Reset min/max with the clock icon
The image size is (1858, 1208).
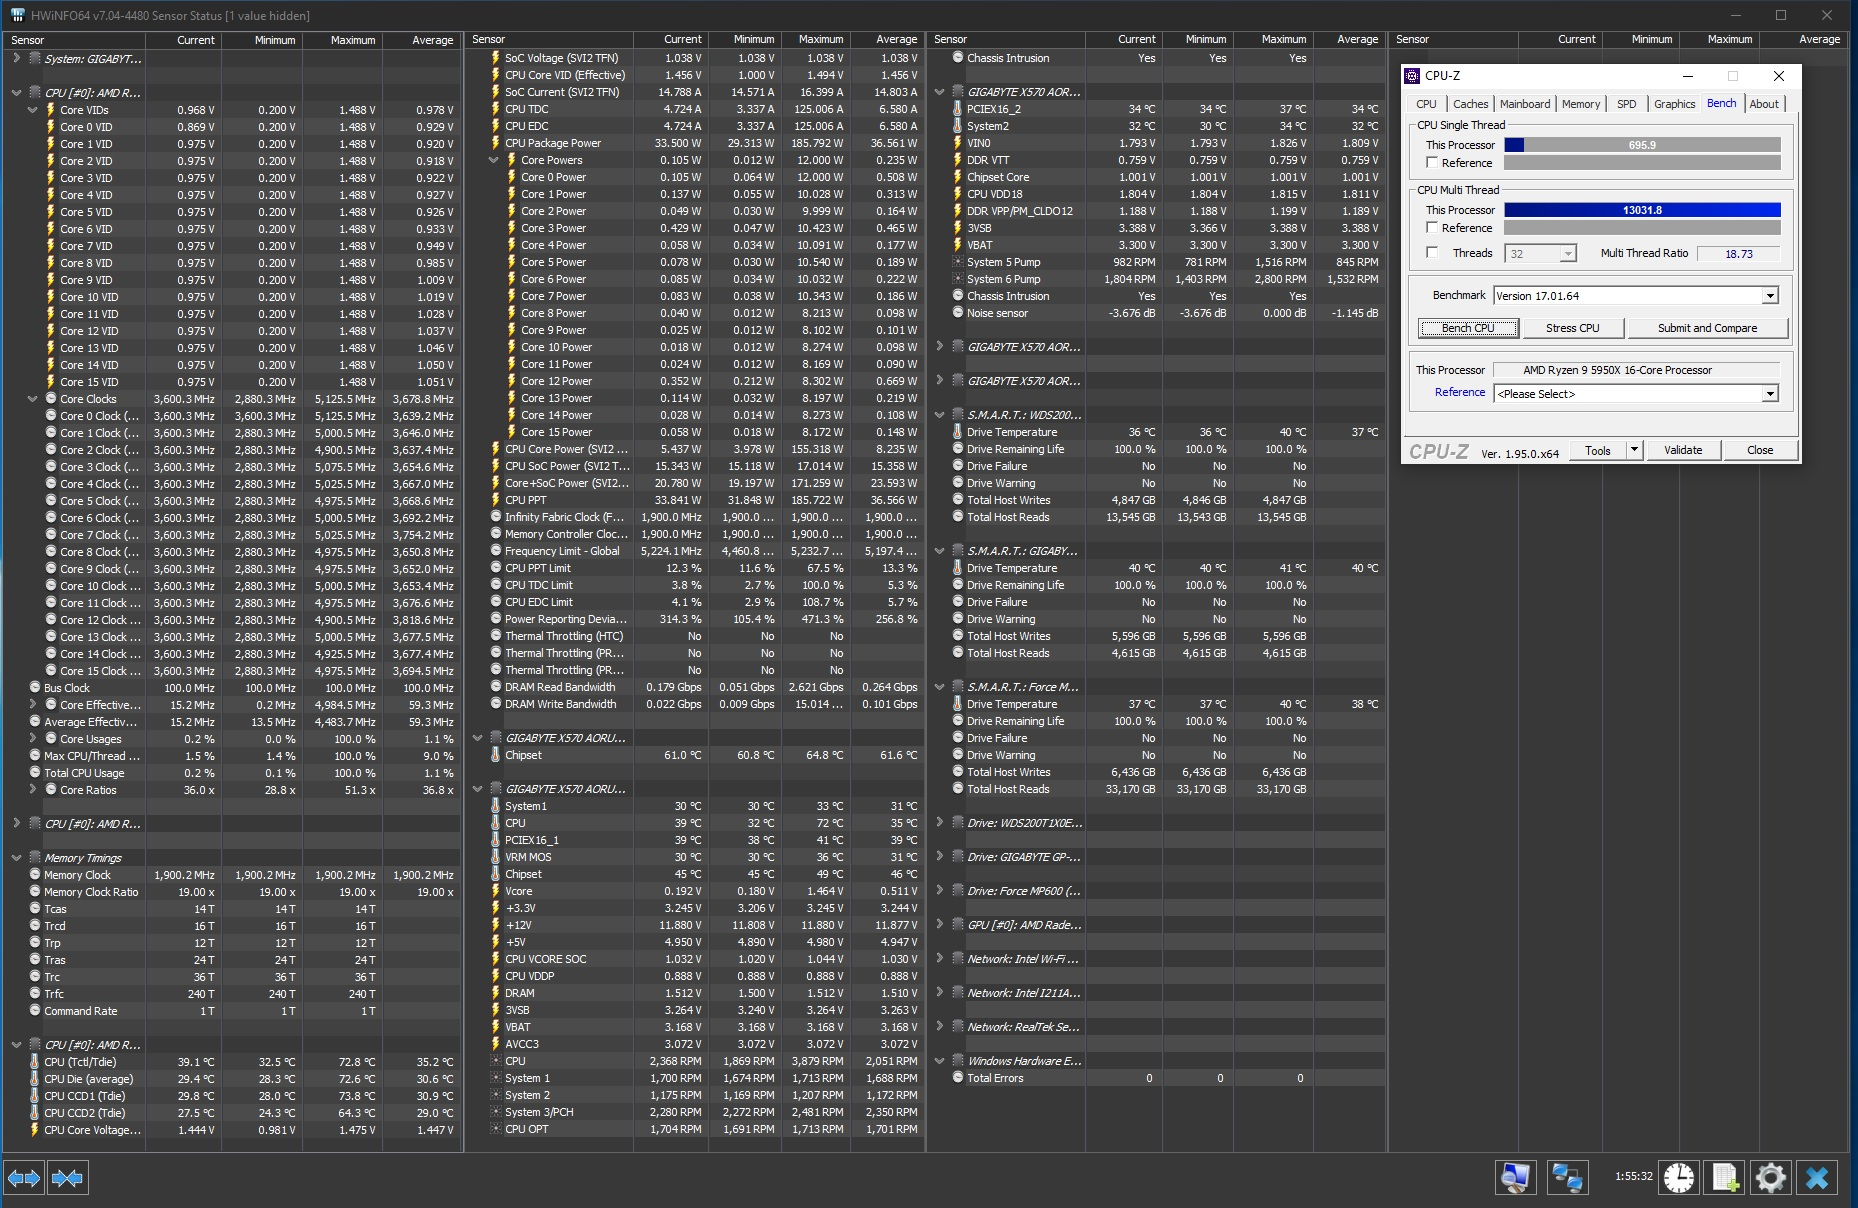pos(1679,1178)
